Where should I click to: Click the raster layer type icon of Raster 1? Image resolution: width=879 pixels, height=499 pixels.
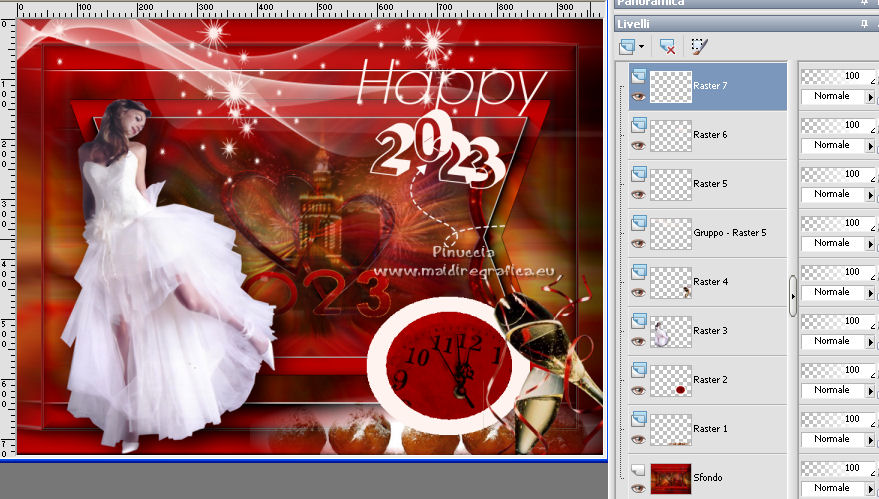tap(639, 419)
